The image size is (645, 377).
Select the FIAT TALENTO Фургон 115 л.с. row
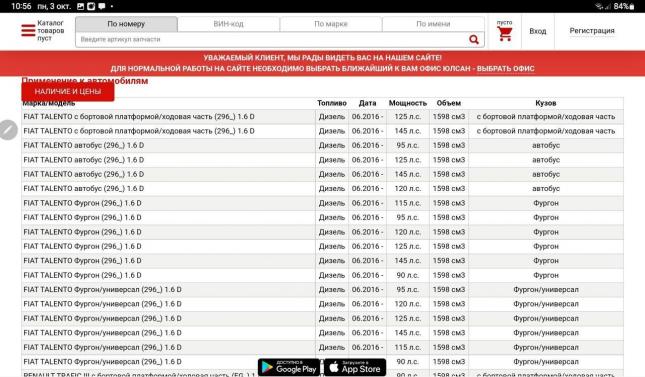(322, 203)
